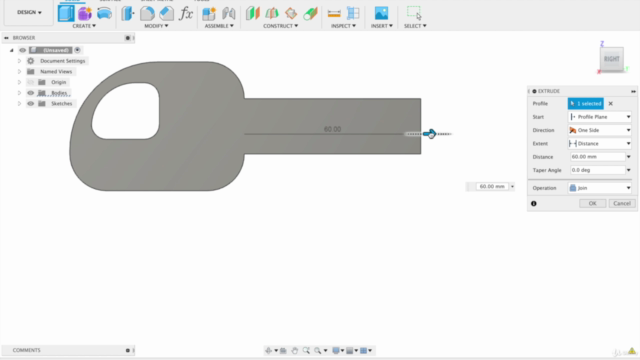This screenshot has width=640, height=360.
Task: Select the Plane at Angle tool
Action: pos(272,13)
